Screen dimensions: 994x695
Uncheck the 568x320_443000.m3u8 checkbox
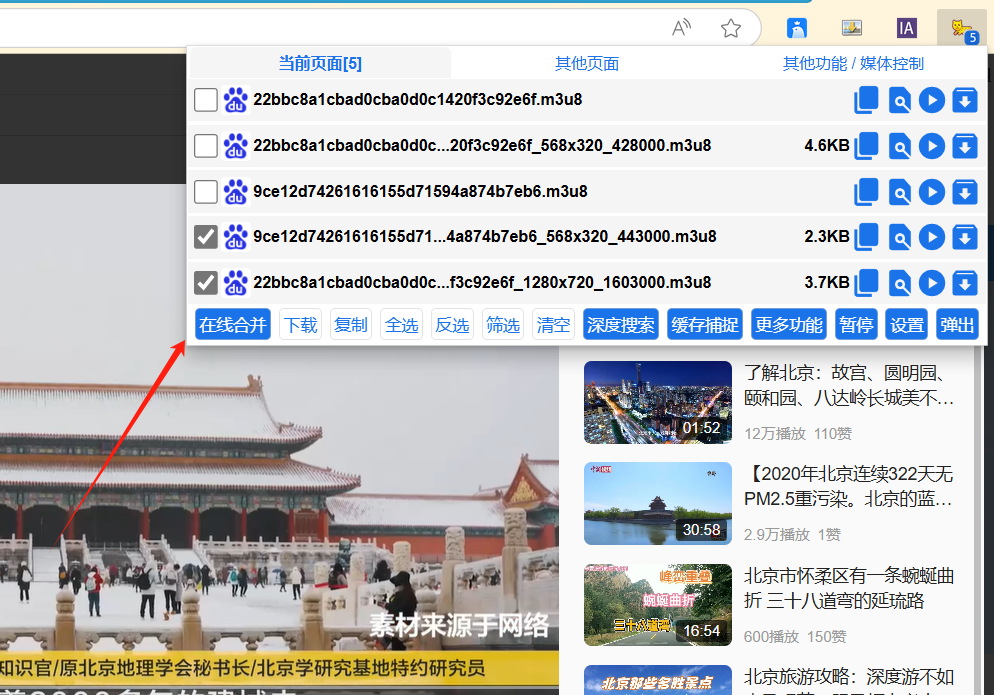coord(205,237)
